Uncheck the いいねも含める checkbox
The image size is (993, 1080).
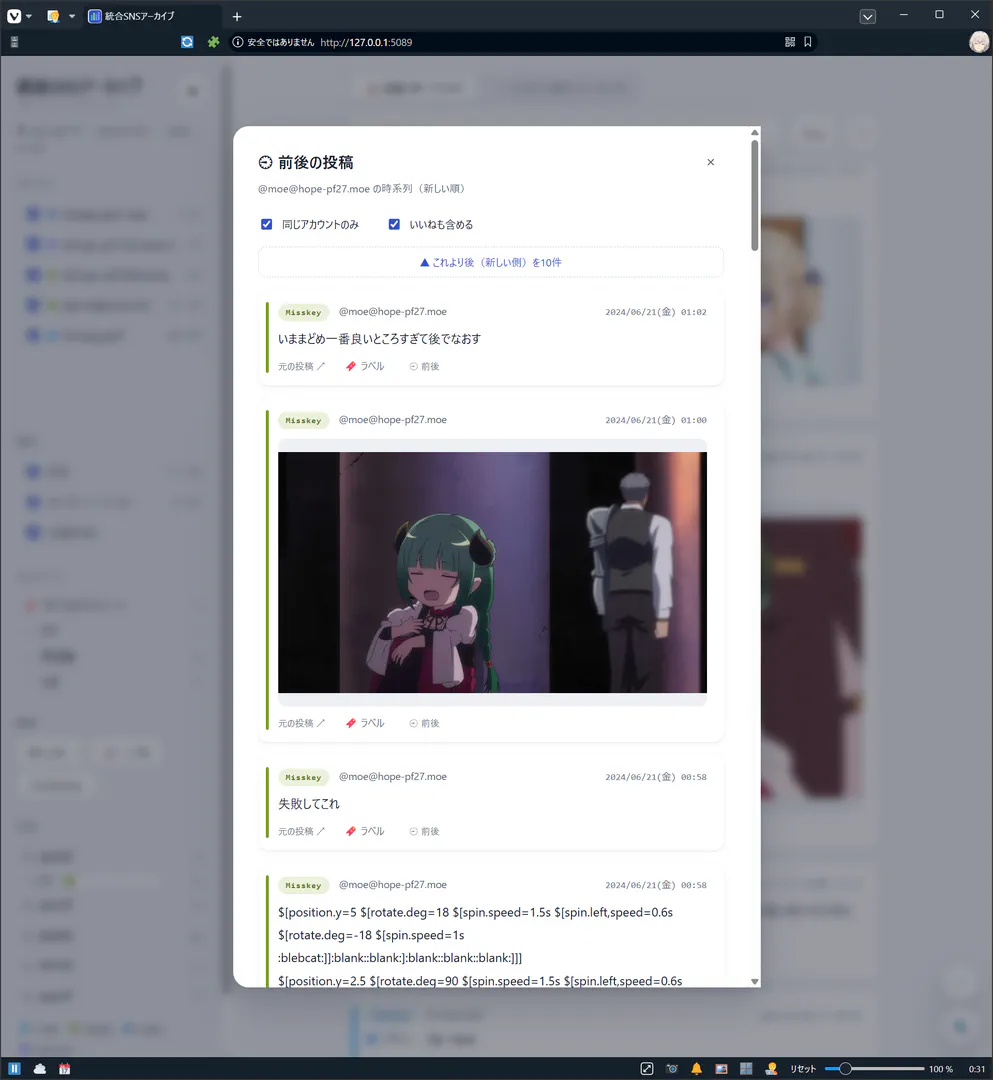(394, 225)
